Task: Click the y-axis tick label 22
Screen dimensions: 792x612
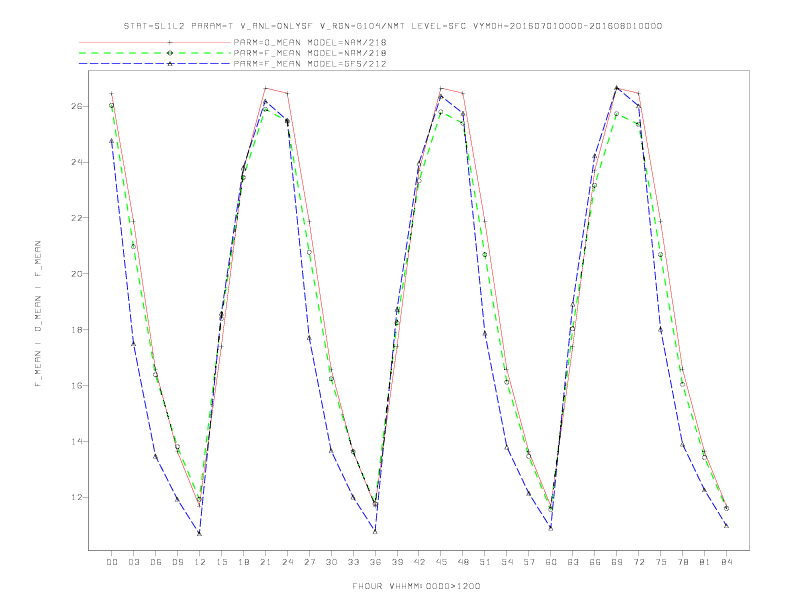Action: 77,218
